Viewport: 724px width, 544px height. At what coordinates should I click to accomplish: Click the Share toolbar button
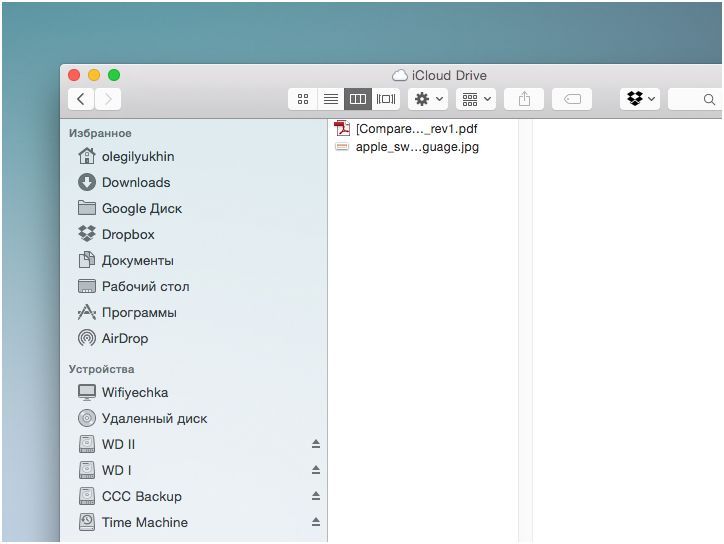tap(524, 99)
